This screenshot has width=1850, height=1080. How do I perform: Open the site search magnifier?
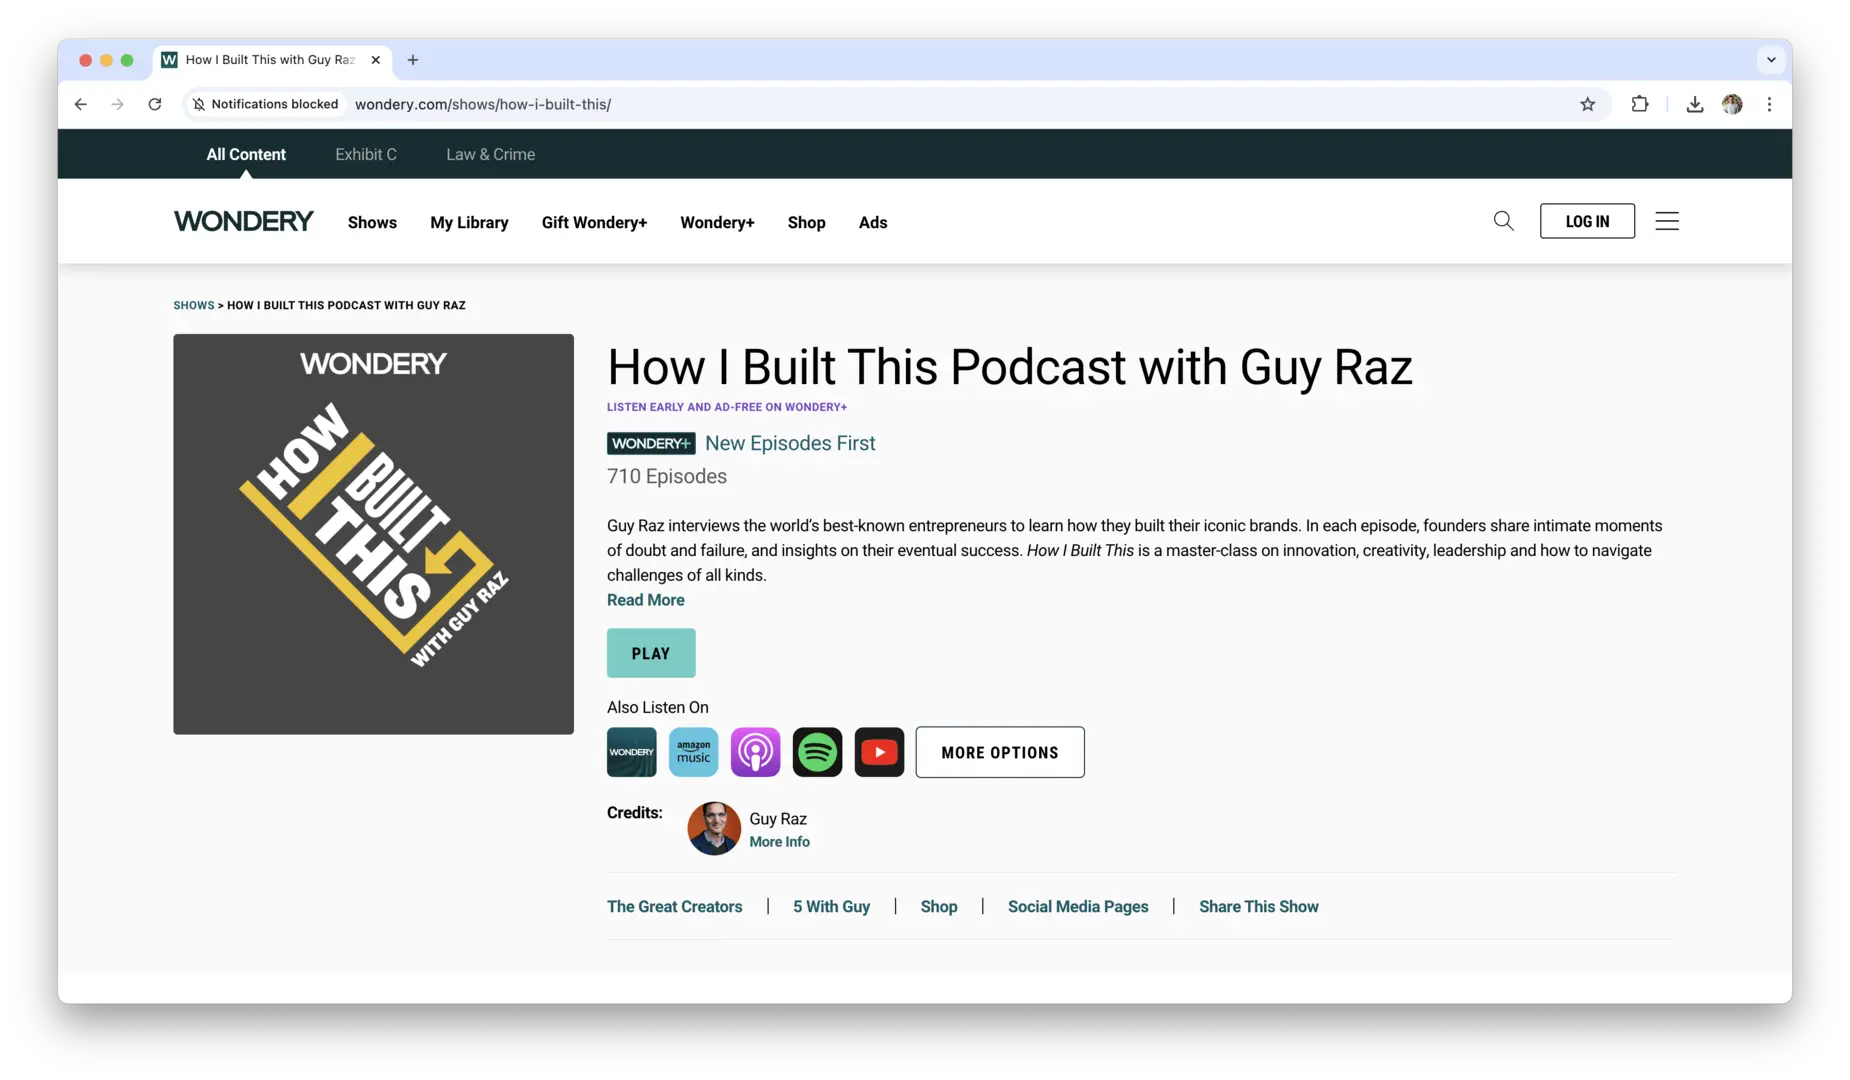pos(1503,221)
